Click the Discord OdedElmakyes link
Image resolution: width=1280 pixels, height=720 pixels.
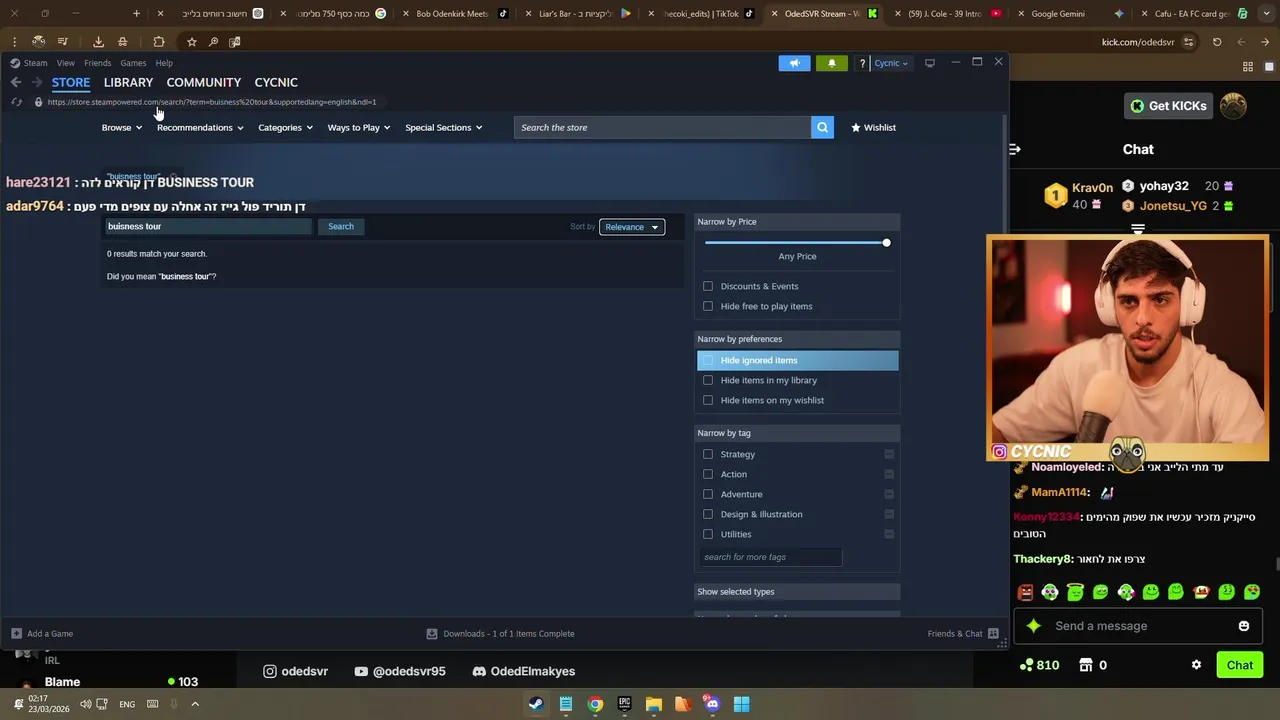click(523, 671)
